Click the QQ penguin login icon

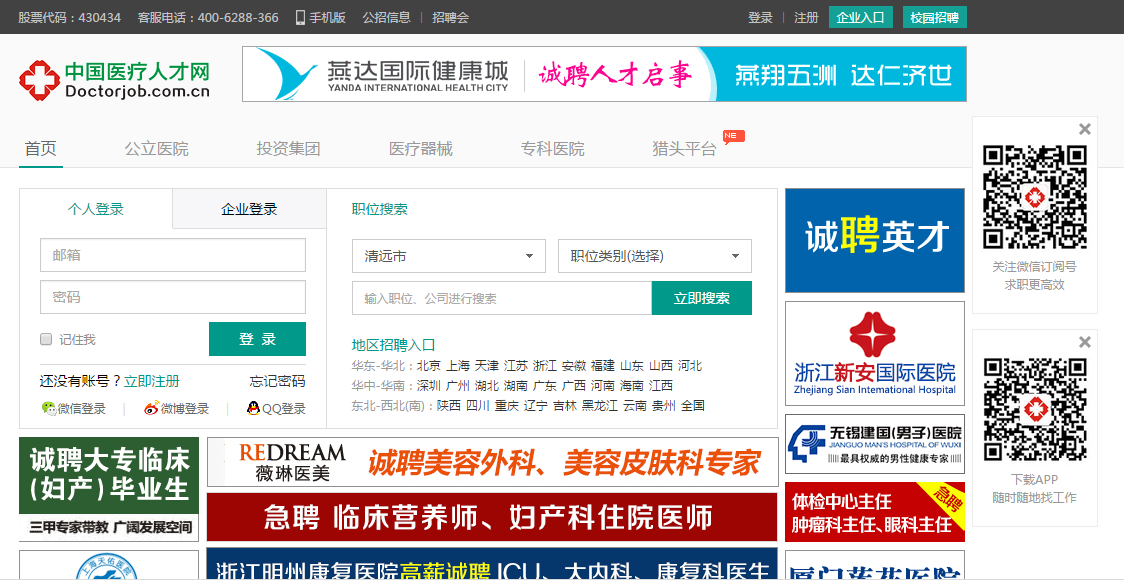tap(253, 408)
